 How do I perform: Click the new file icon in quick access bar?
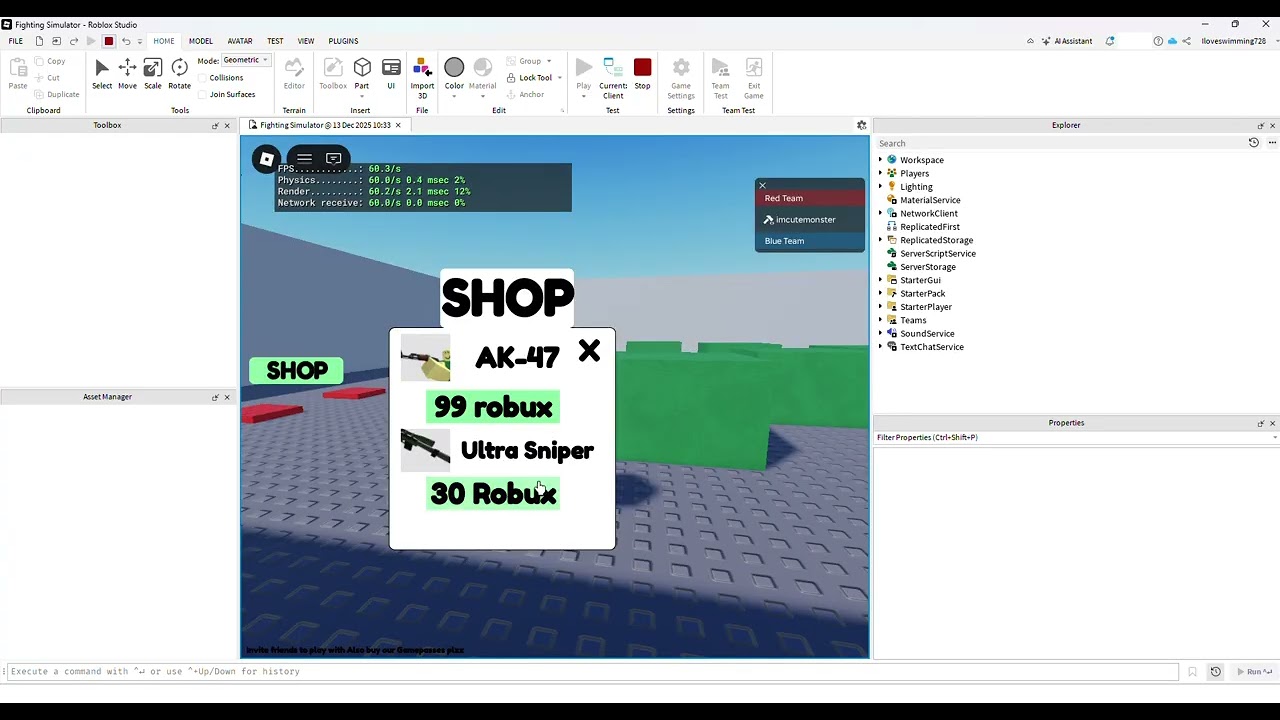[39, 41]
